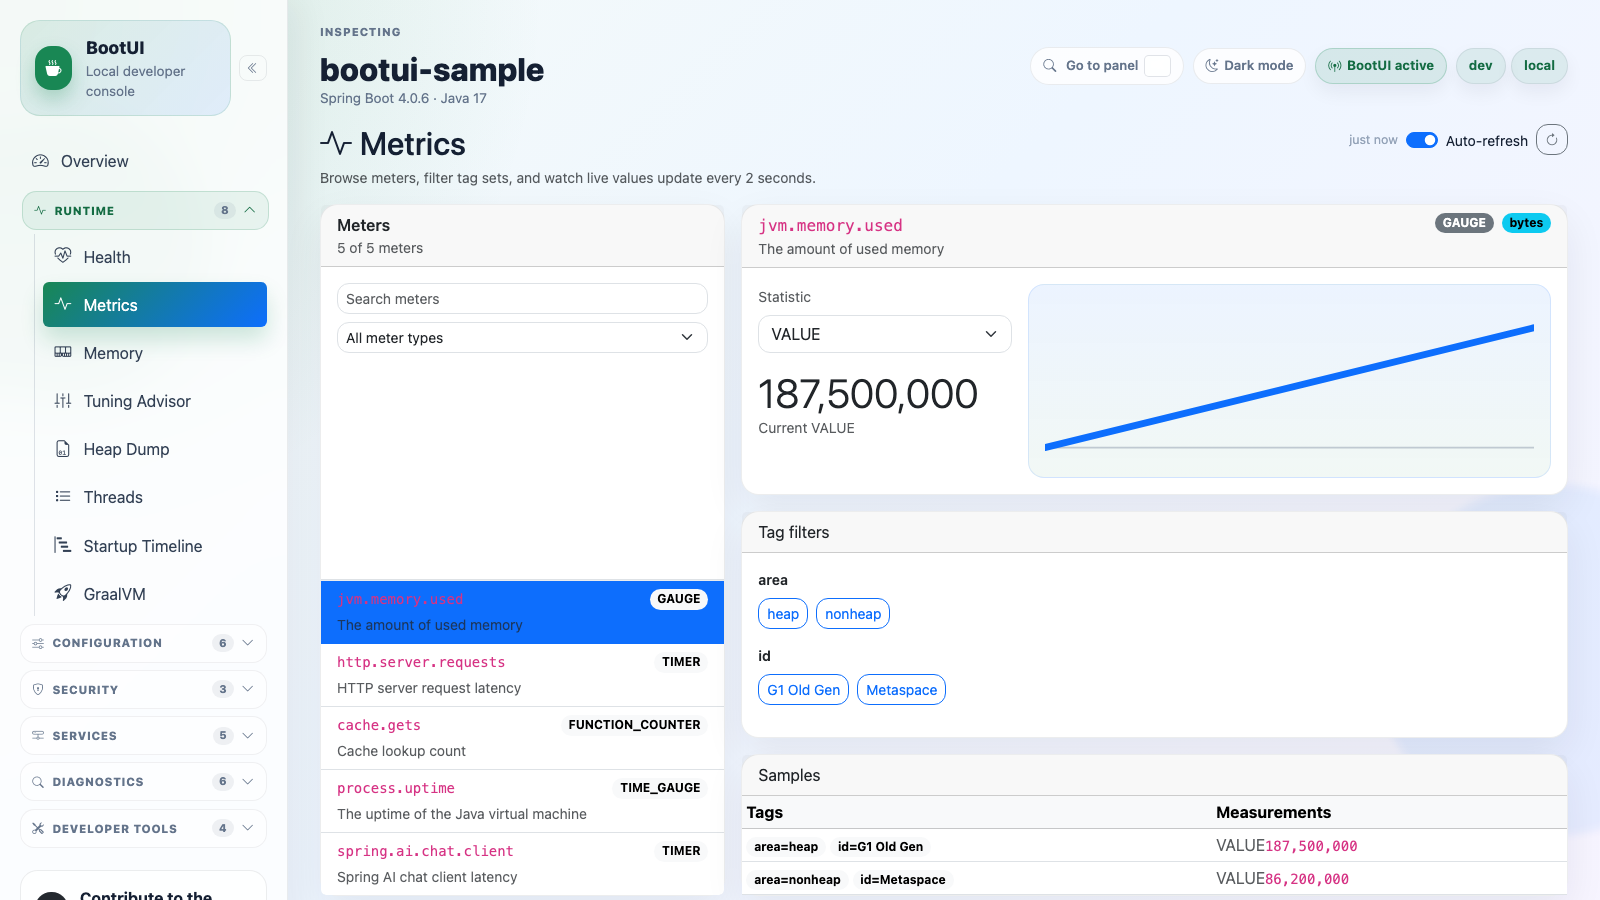Click the moon icon in Dark mode
The image size is (1600, 900).
click(x=1211, y=66)
